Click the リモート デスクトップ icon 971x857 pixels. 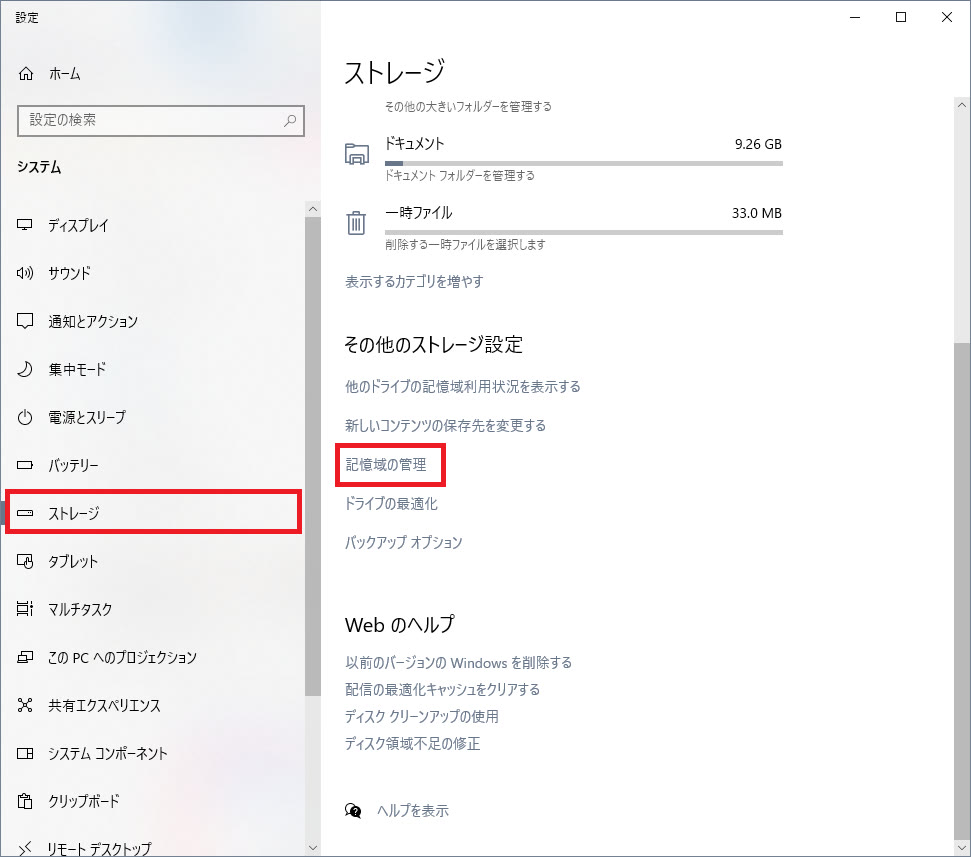(x=25, y=848)
